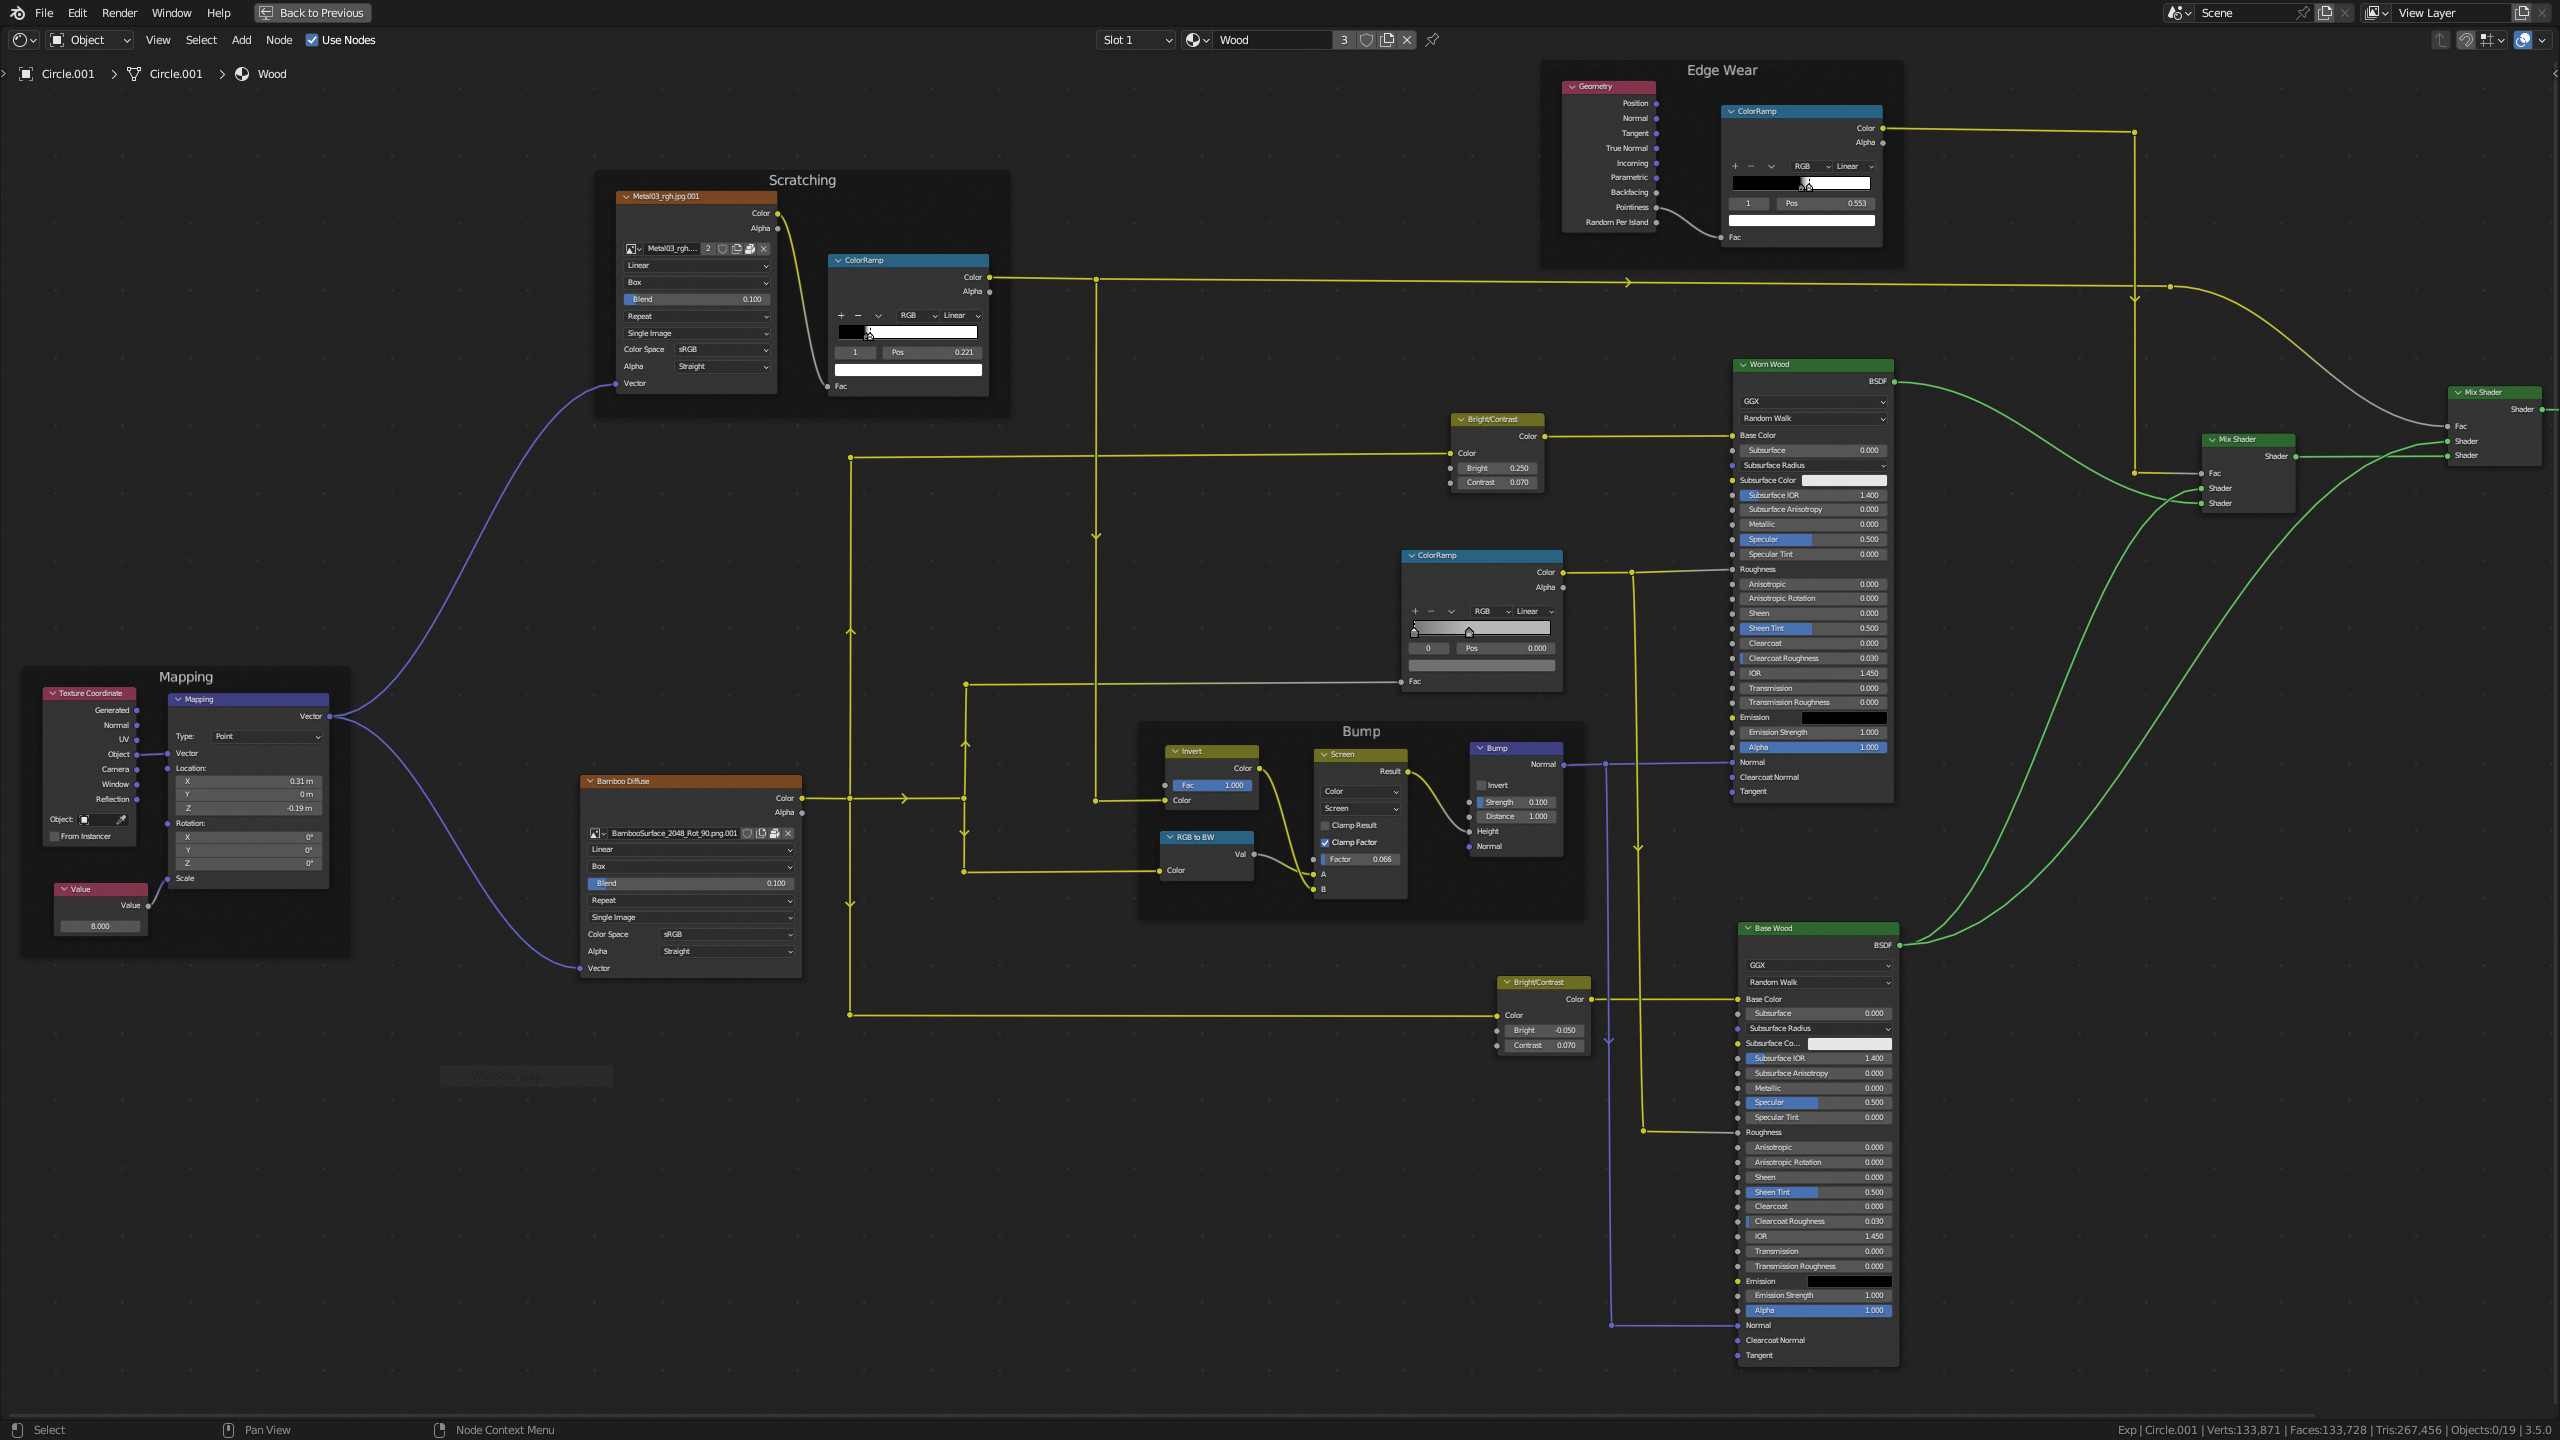Viewport: 2560px width, 1440px height.
Task: Click the Emission color swatch on Base Wood
Action: tap(1849, 1282)
